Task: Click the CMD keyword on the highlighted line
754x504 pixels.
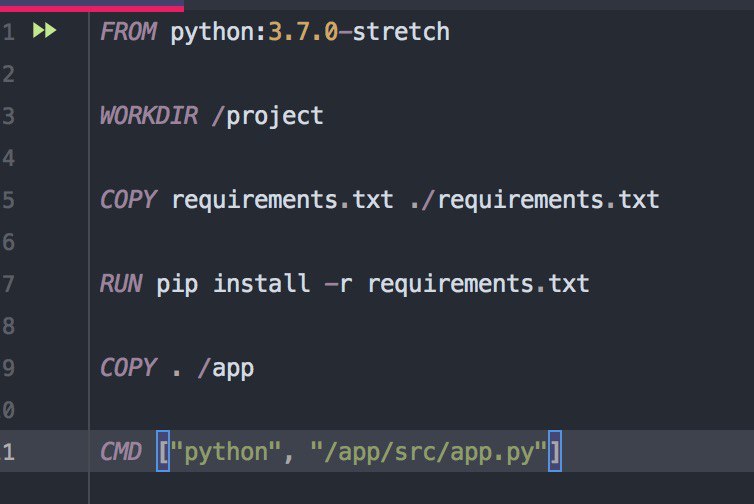Action: [x=121, y=452]
